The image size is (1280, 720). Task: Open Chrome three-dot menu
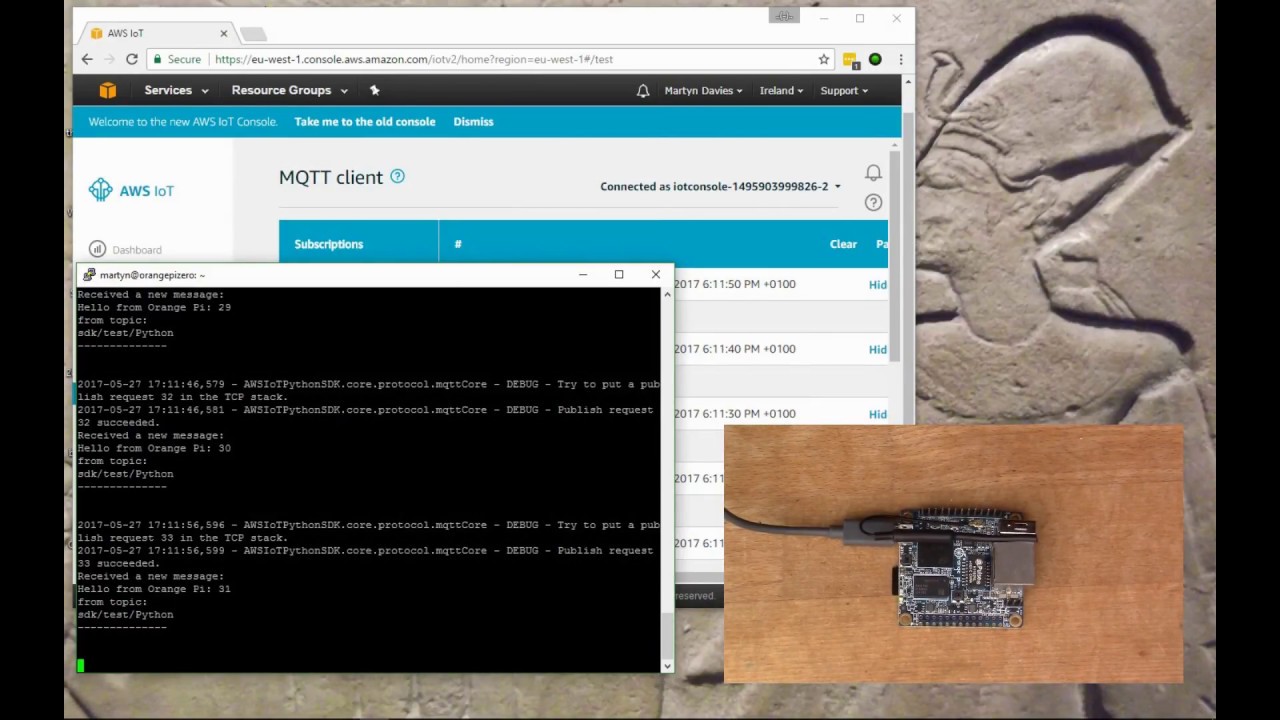click(901, 59)
